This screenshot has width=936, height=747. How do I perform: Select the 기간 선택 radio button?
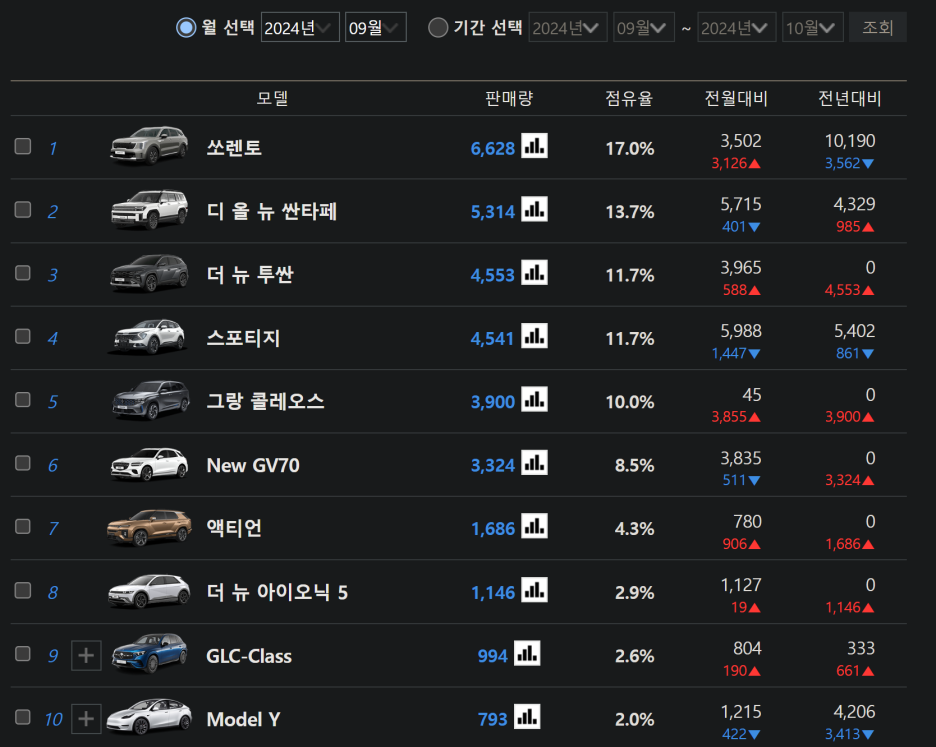click(438, 27)
